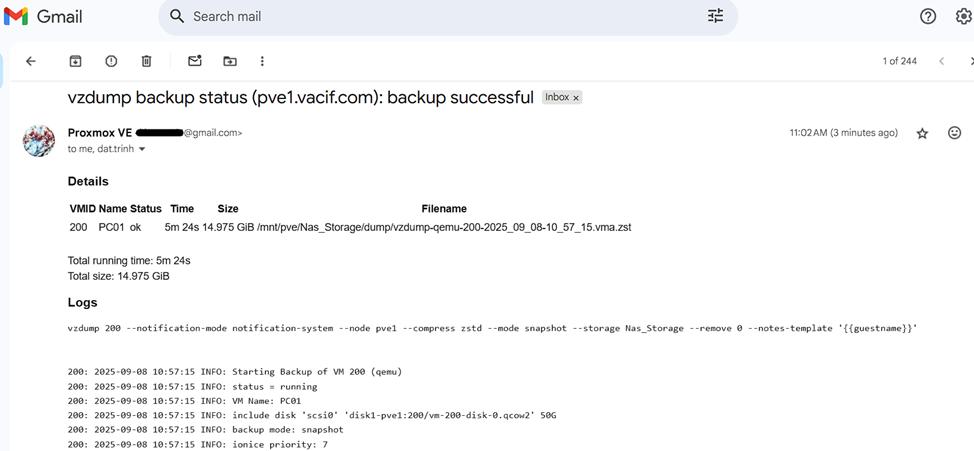This screenshot has height=451, width=974.
Task: Open Gmail Settings gear
Action: point(963,16)
